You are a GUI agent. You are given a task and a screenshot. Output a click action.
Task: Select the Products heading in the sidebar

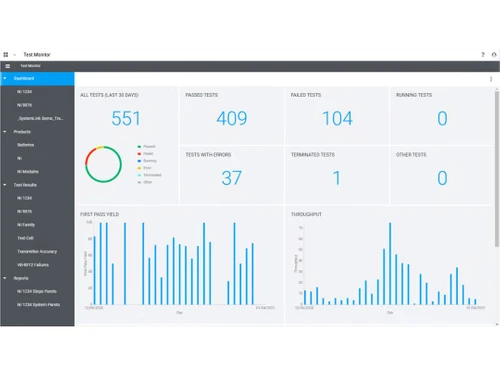[22, 132]
